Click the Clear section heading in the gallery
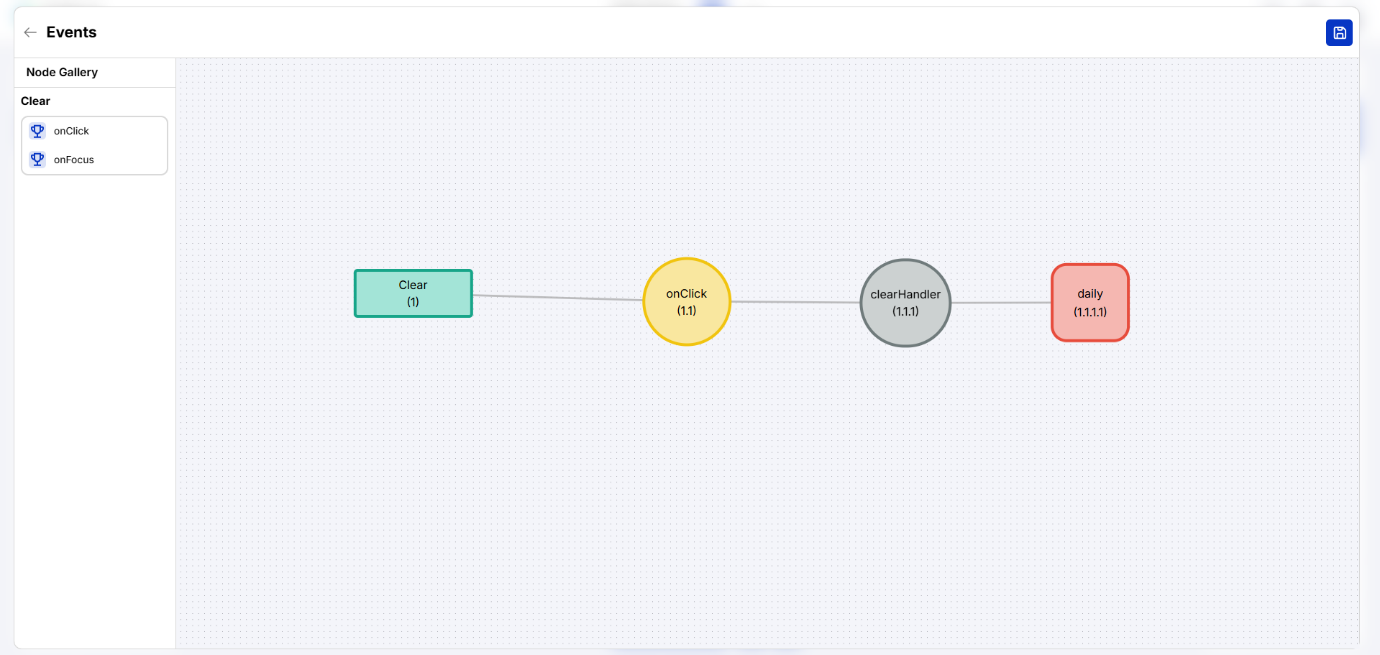1380x655 pixels. (36, 101)
